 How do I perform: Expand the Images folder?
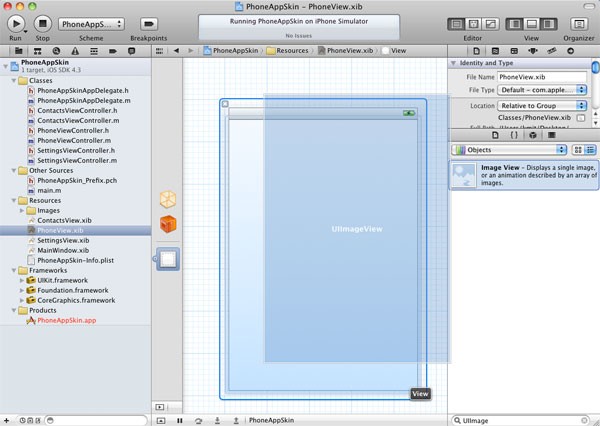click(x=22, y=211)
